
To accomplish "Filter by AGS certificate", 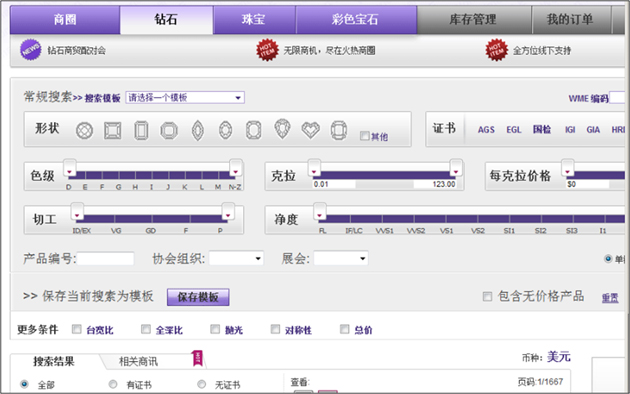I will pos(486,130).
